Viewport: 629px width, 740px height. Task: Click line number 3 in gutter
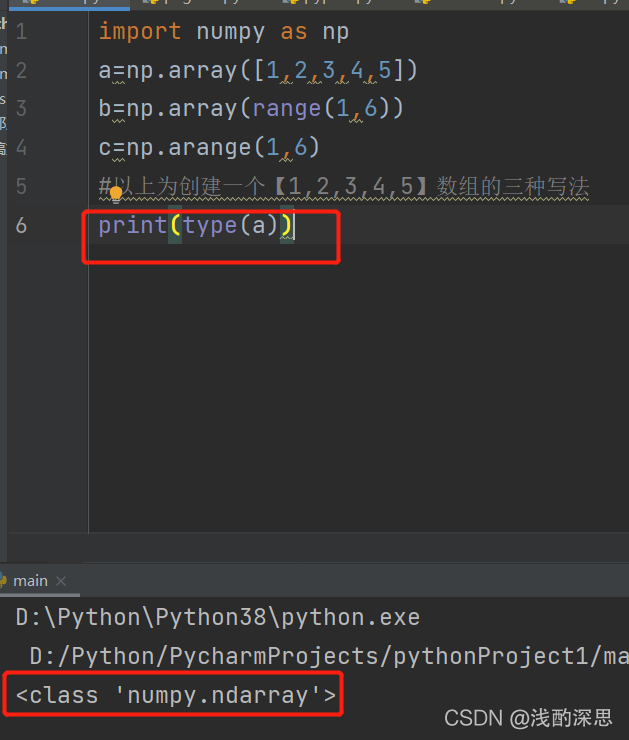tap(21, 109)
